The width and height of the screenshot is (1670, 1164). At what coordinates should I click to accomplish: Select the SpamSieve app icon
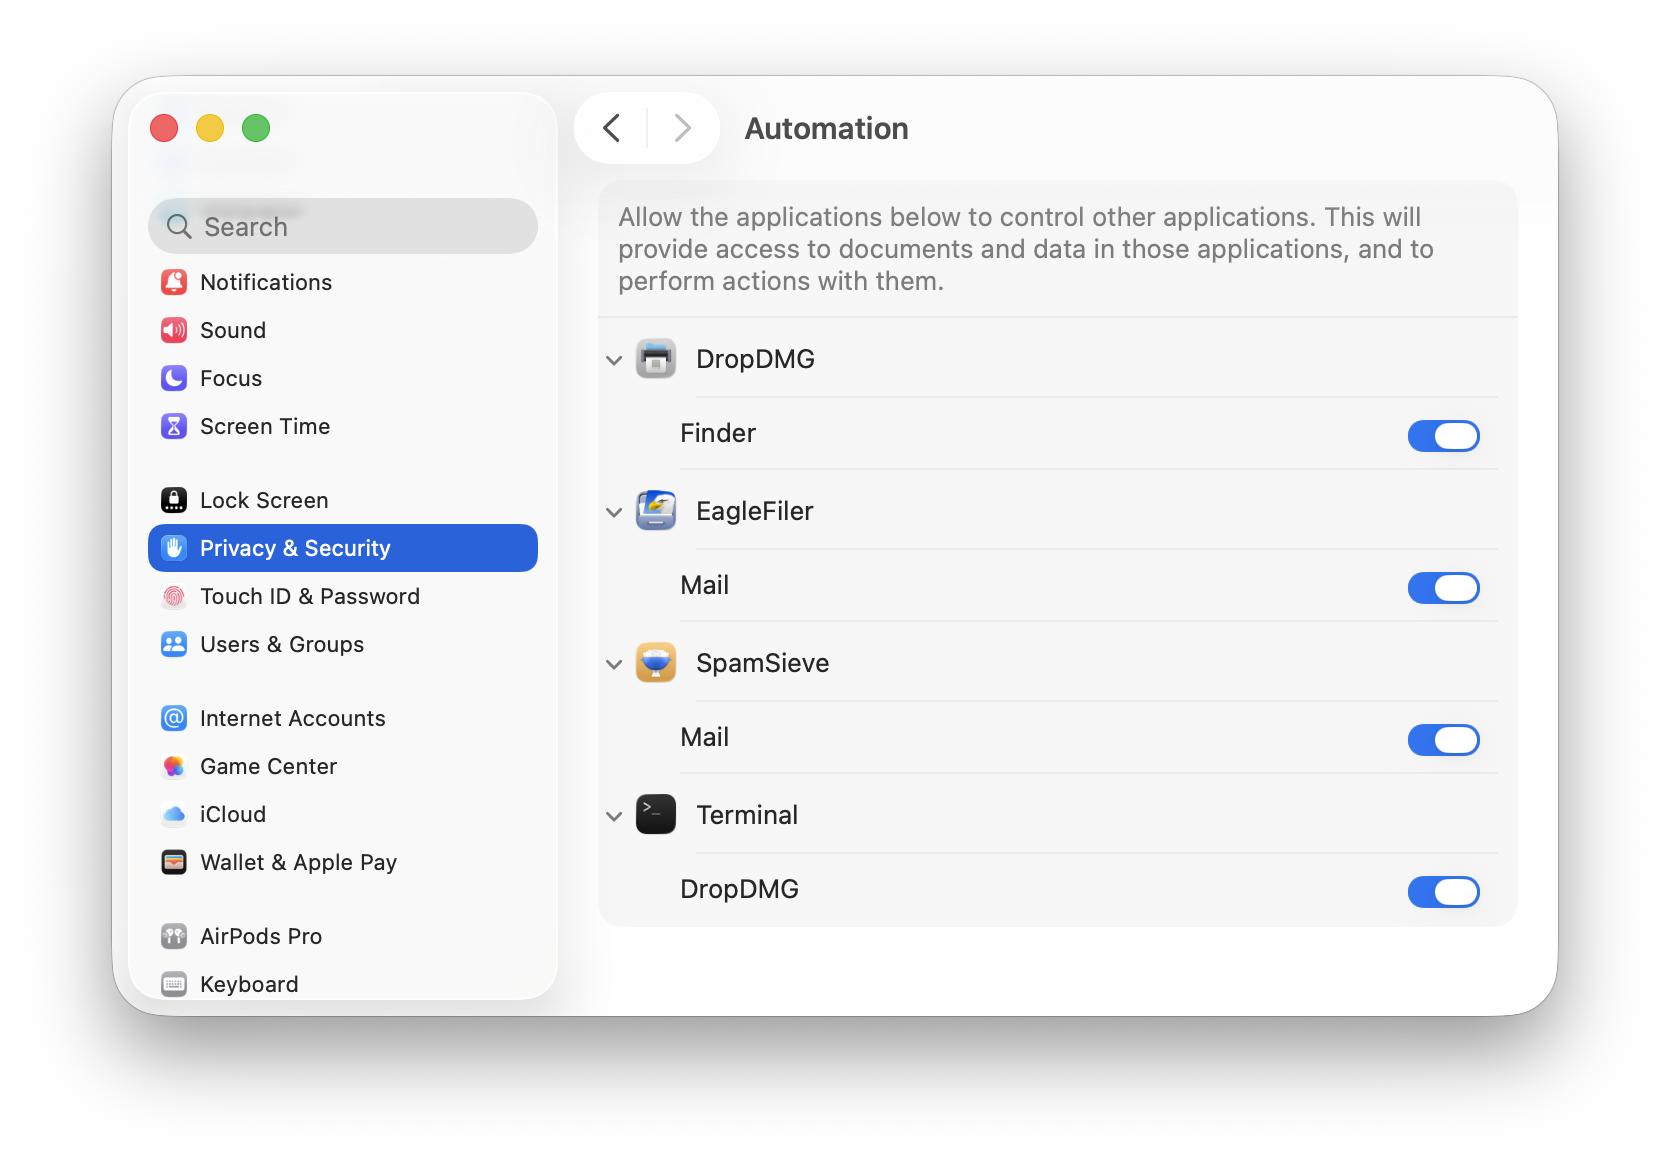656,662
